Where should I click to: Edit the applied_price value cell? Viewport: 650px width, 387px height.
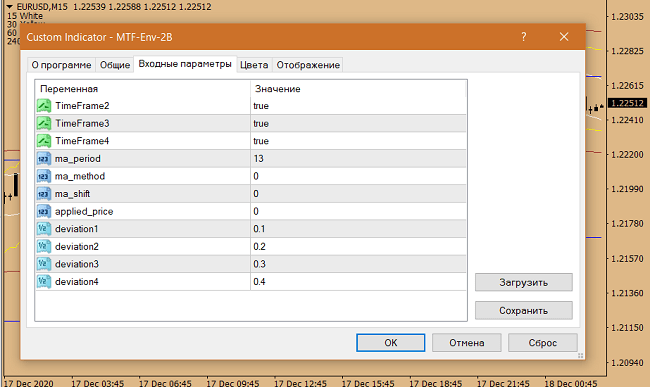[x=358, y=211]
